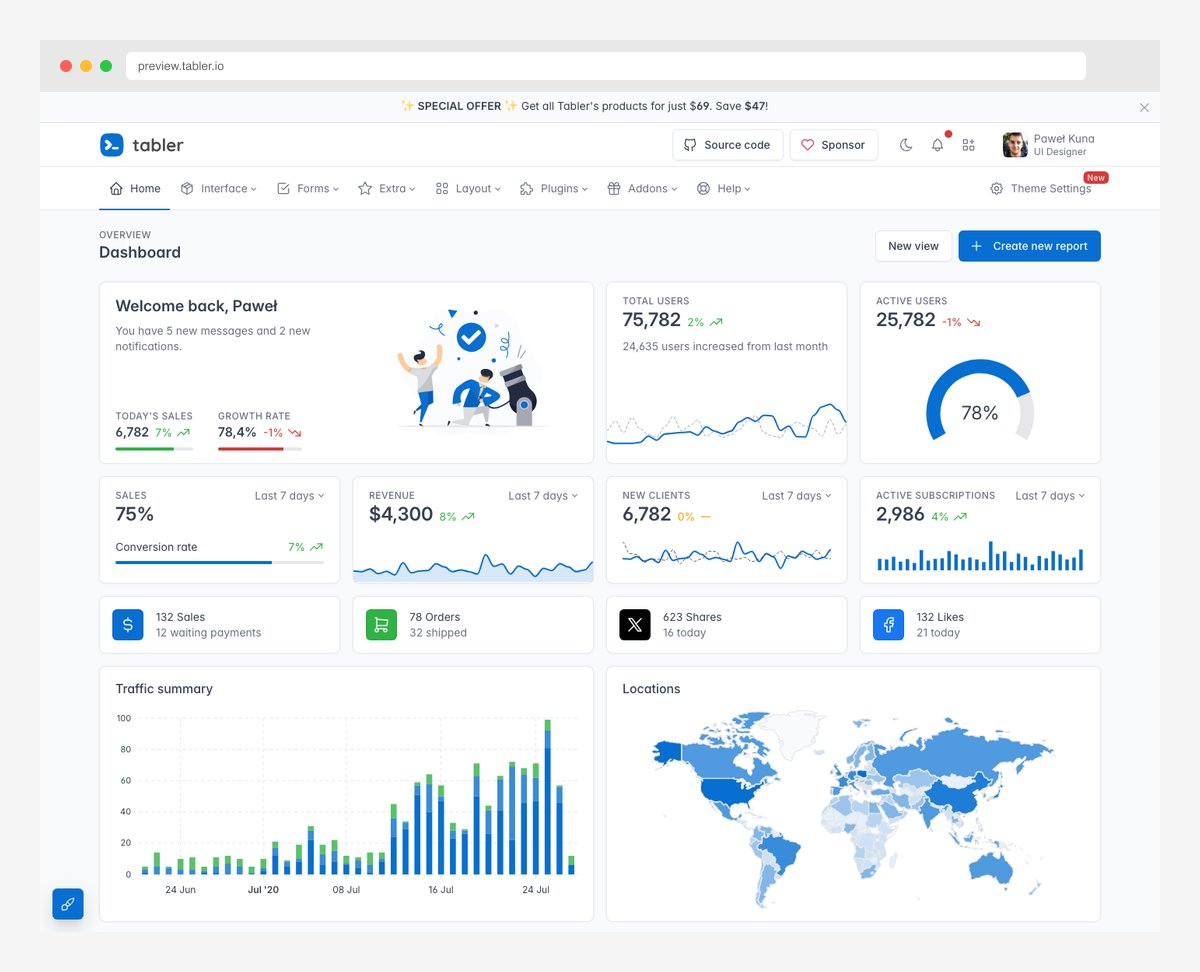Open the floating settings button at bottom left

coord(67,904)
